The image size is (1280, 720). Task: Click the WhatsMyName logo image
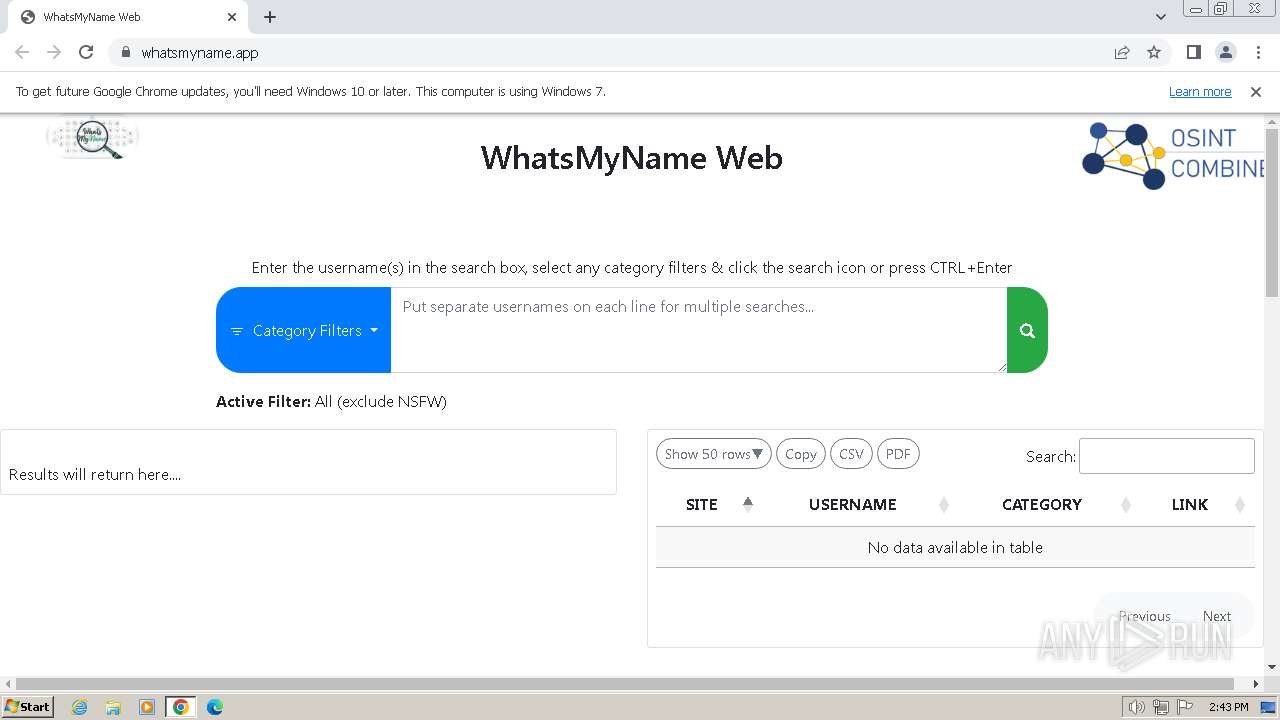[92, 138]
